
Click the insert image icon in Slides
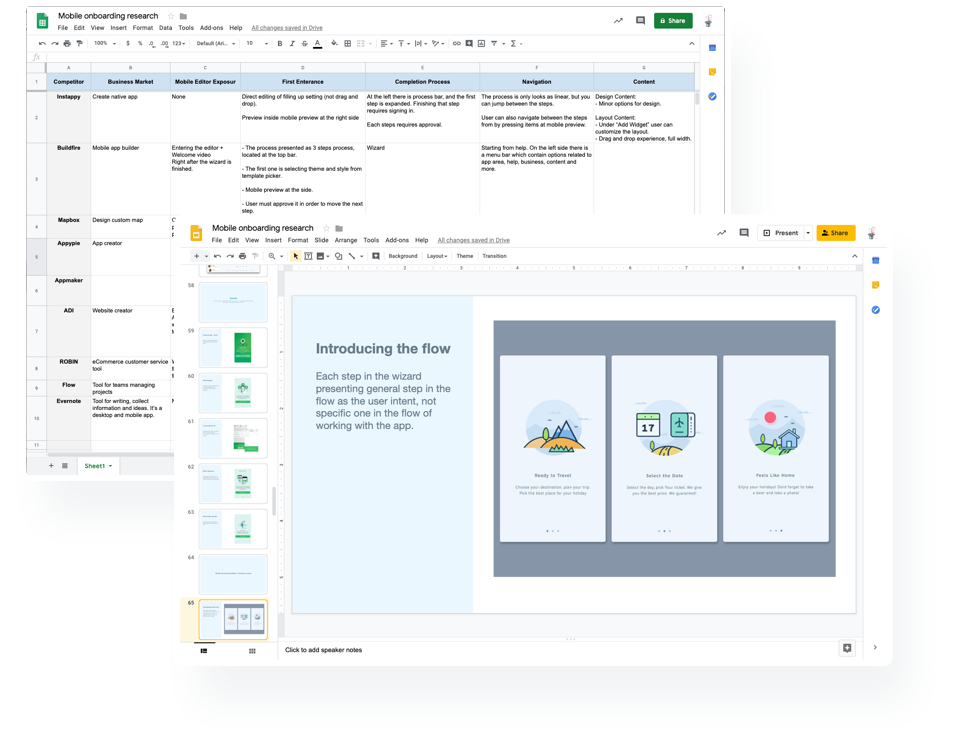pos(320,256)
